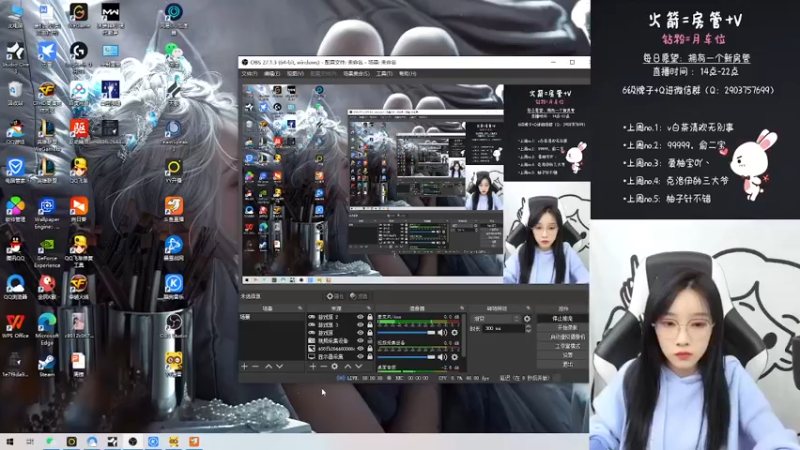The width and height of the screenshot is (800, 450).
Task: Add a new source with the plus icon
Action: (312, 366)
